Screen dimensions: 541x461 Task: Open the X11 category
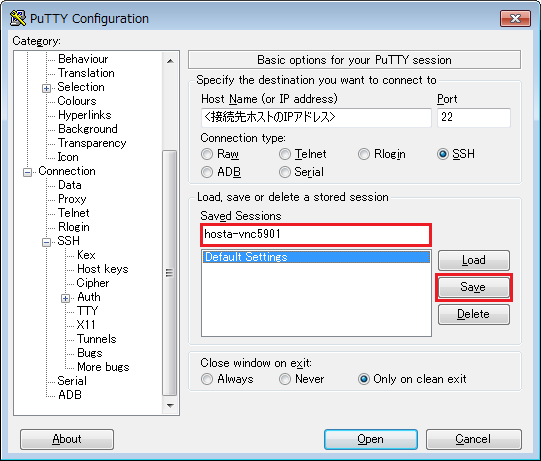coord(86,325)
